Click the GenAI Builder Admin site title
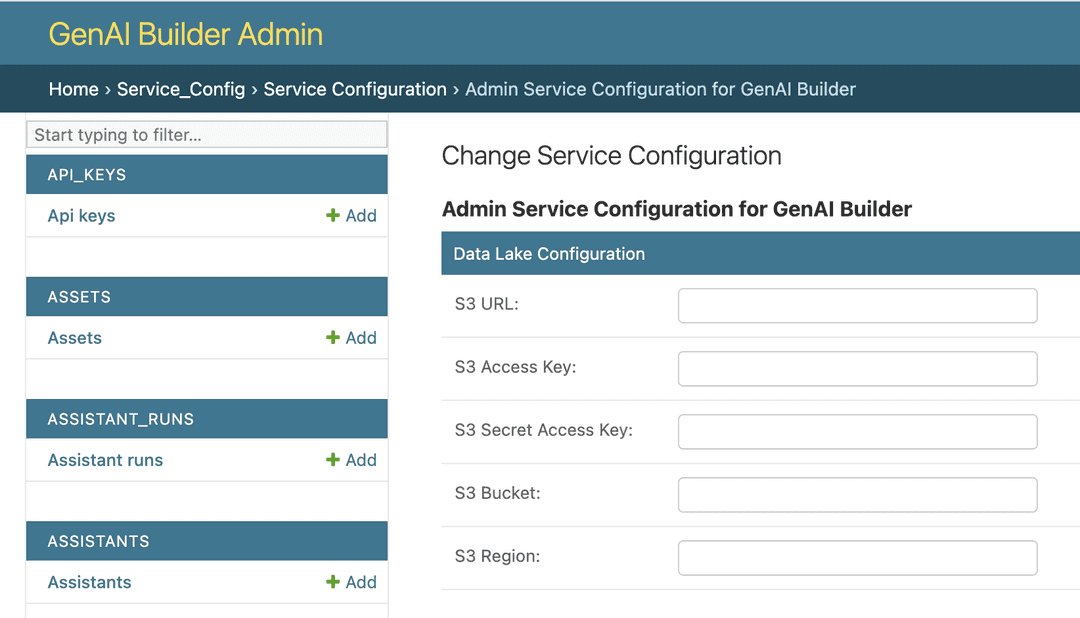Screen dimensions: 1080x618 click(x=184, y=33)
